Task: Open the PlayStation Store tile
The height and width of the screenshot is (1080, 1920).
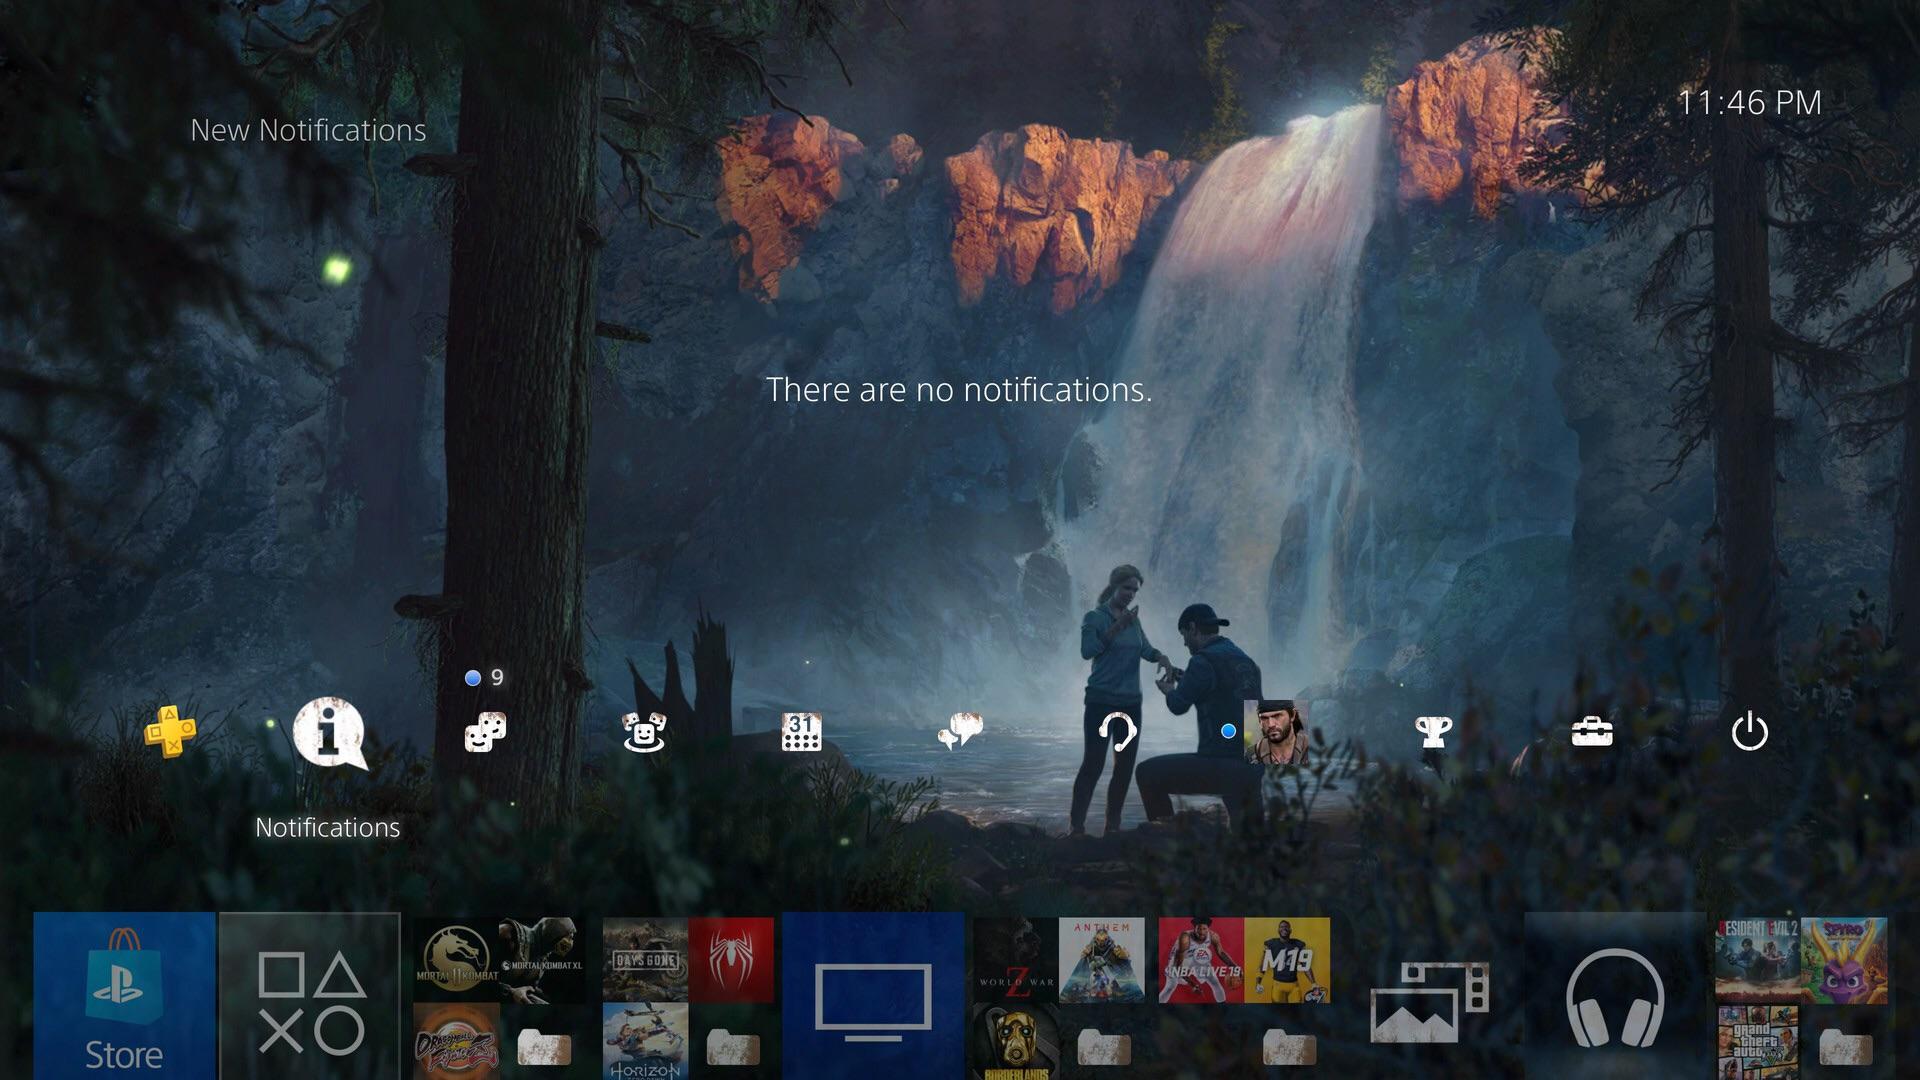Action: (x=124, y=996)
